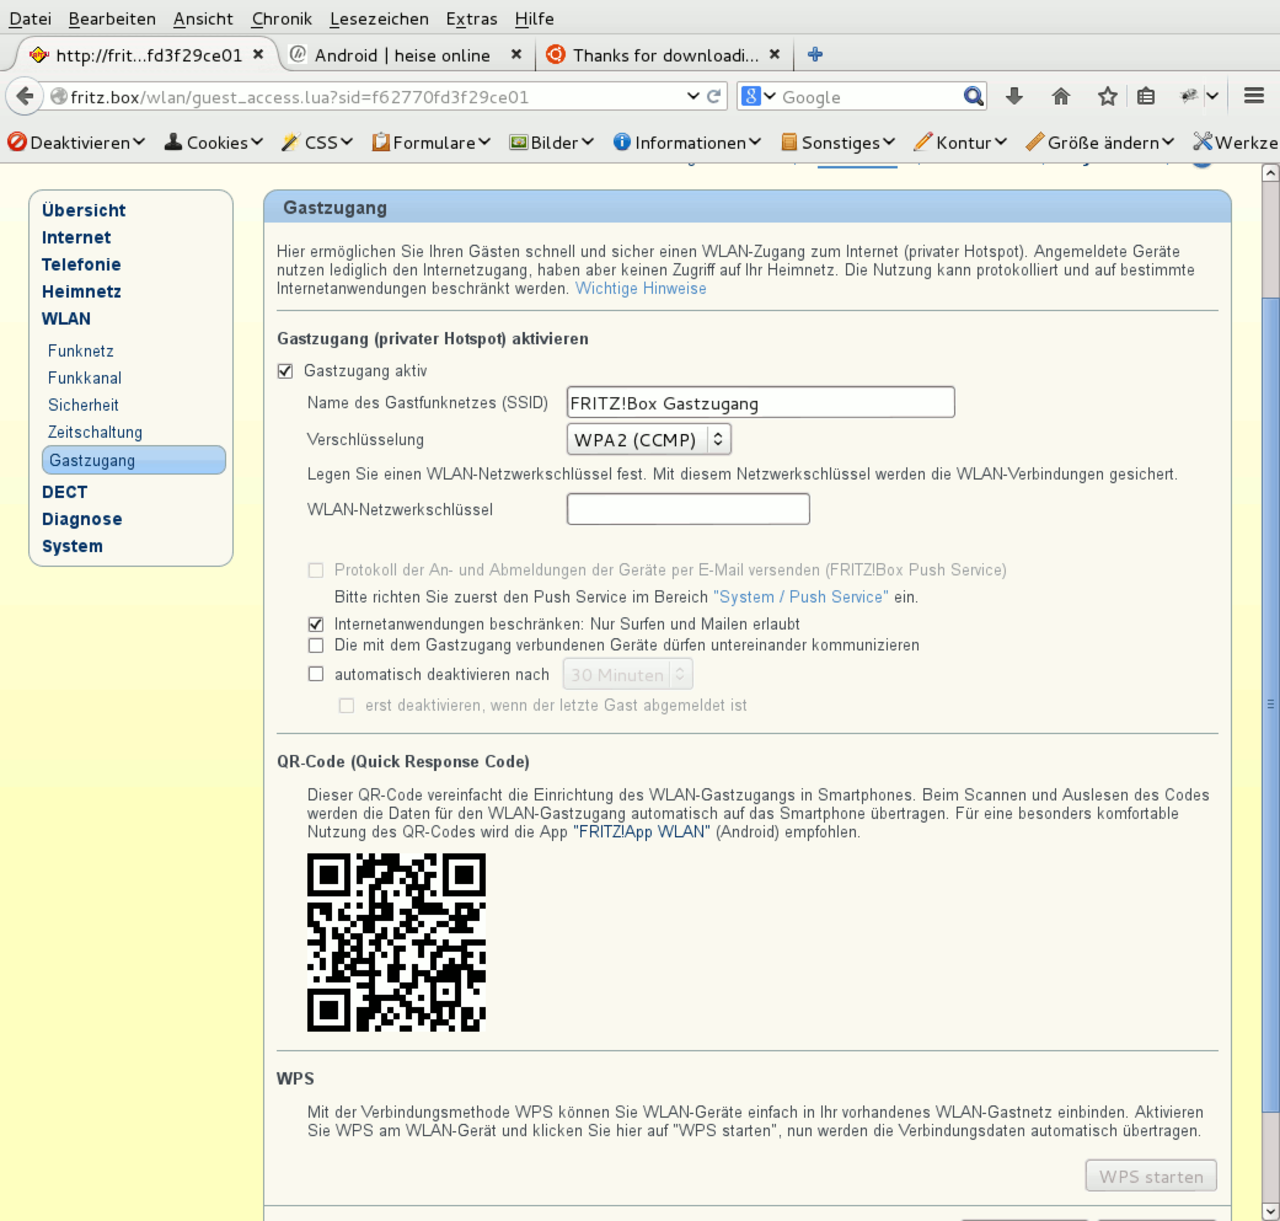Show bookmarks list icon

tap(1146, 96)
